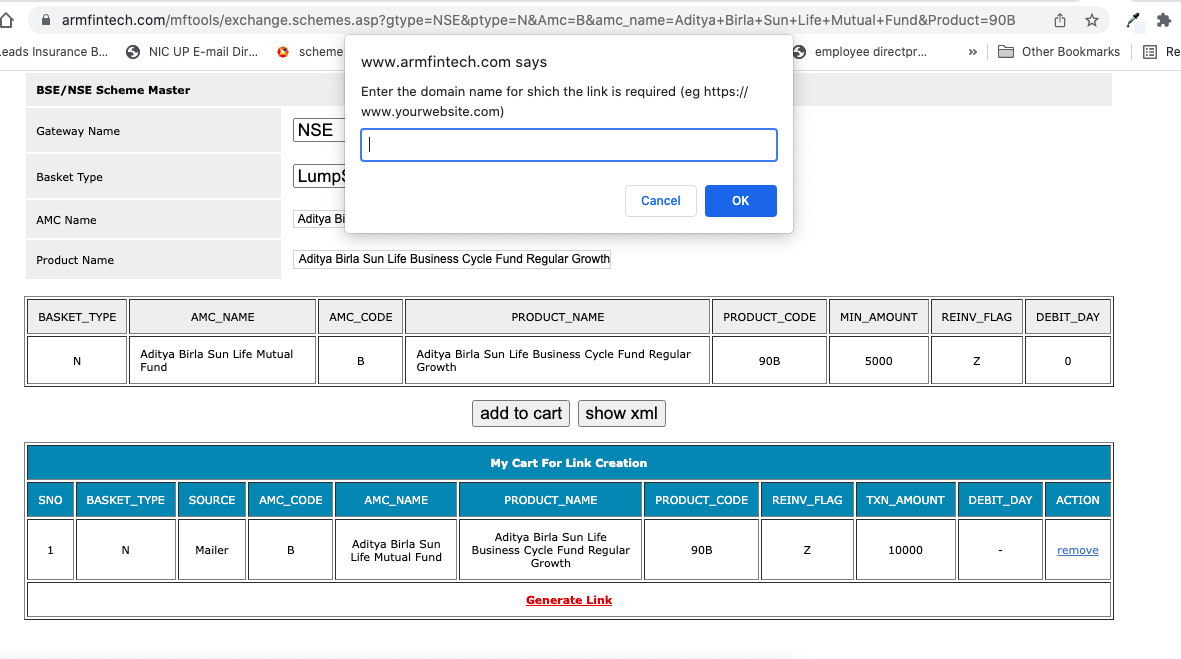Viewport: 1181px width, 659px height.
Task: Click the PRODUCT_NAME header in scheme table
Action: pyautogui.click(x=557, y=317)
